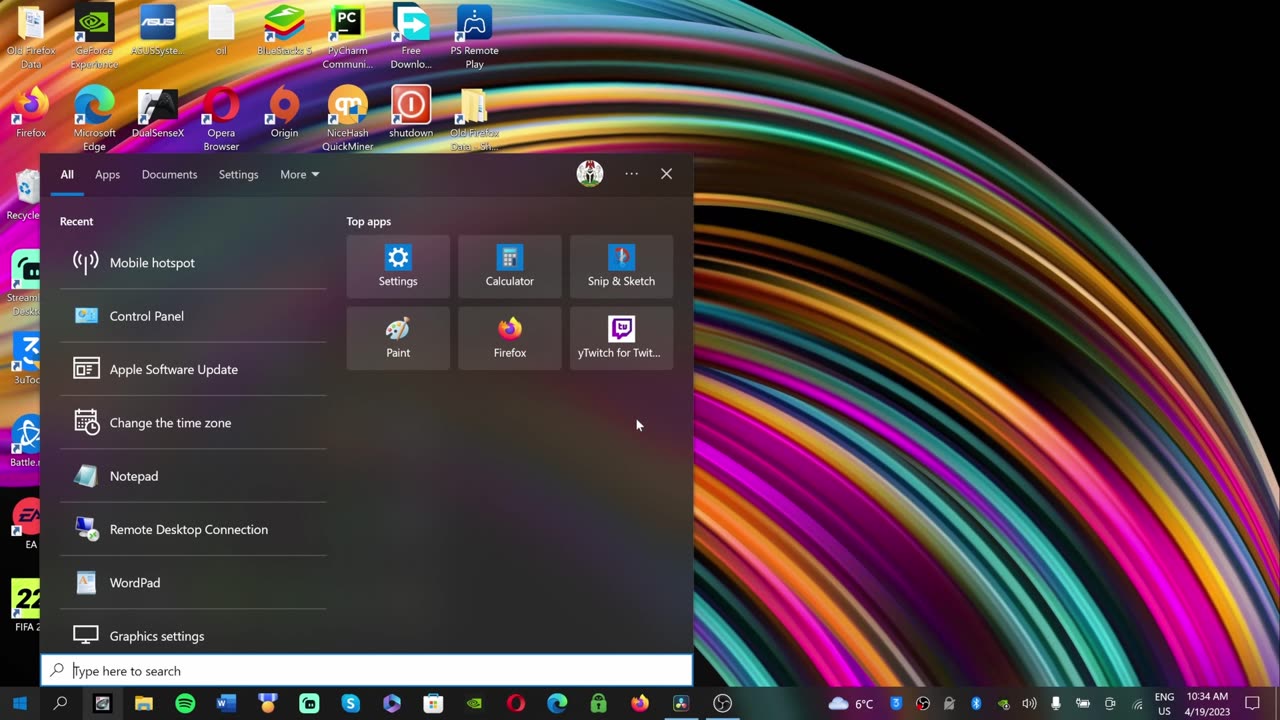Open Control Panel from Recent
This screenshot has width=1280, height=720.
pyautogui.click(x=193, y=316)
